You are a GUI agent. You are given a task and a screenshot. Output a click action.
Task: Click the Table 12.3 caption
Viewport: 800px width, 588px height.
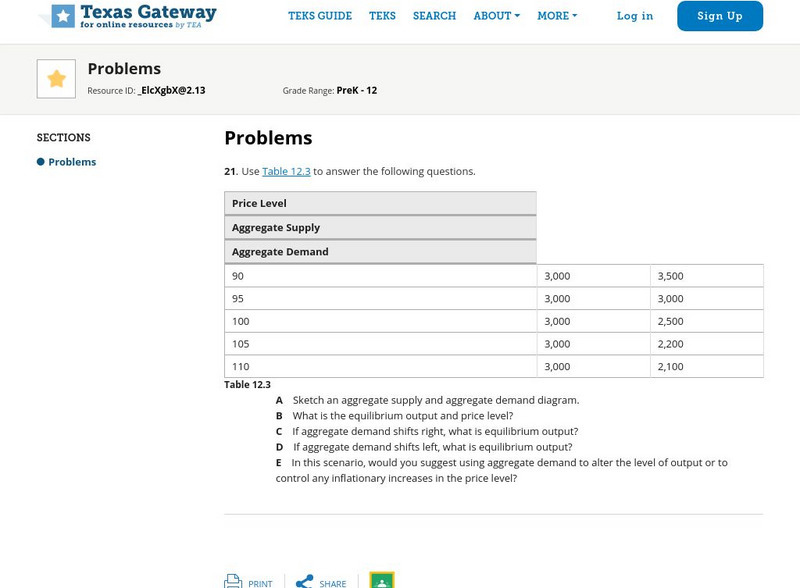247,384
